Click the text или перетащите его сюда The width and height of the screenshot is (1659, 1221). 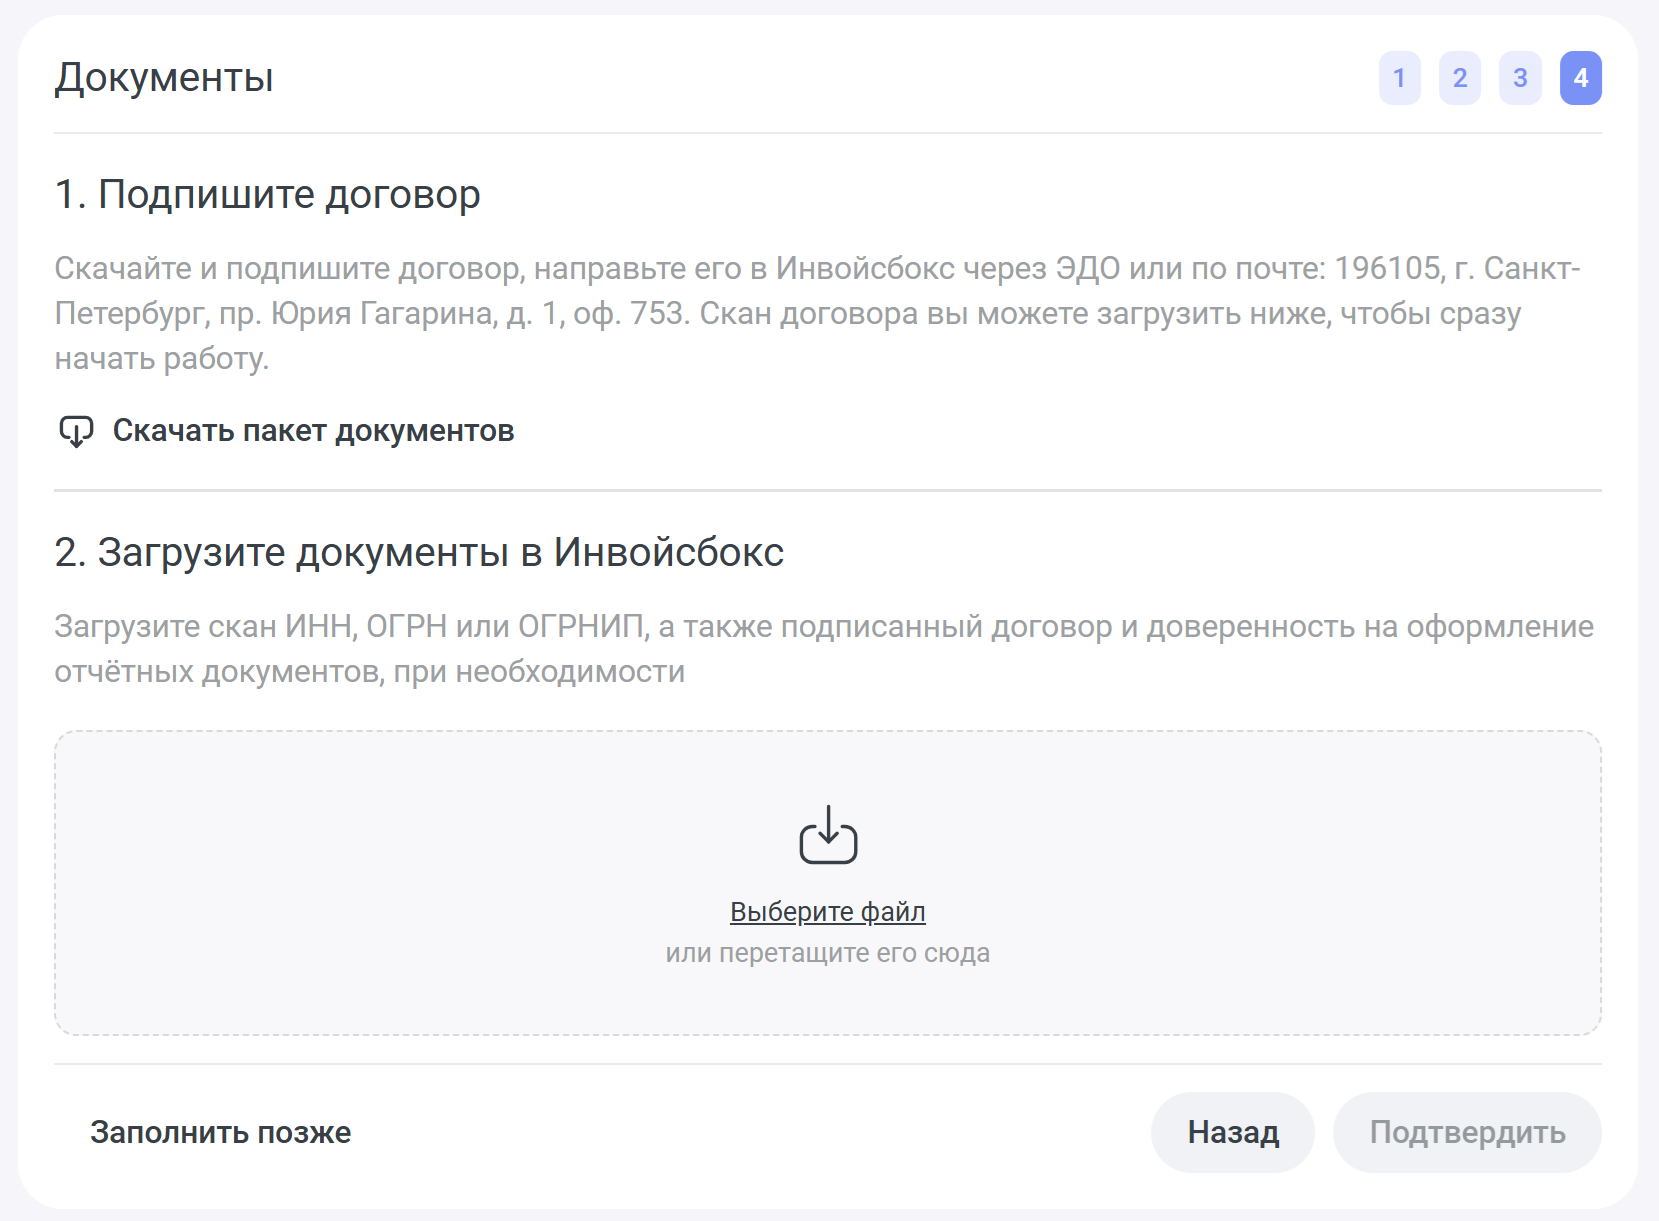(828, 953)
